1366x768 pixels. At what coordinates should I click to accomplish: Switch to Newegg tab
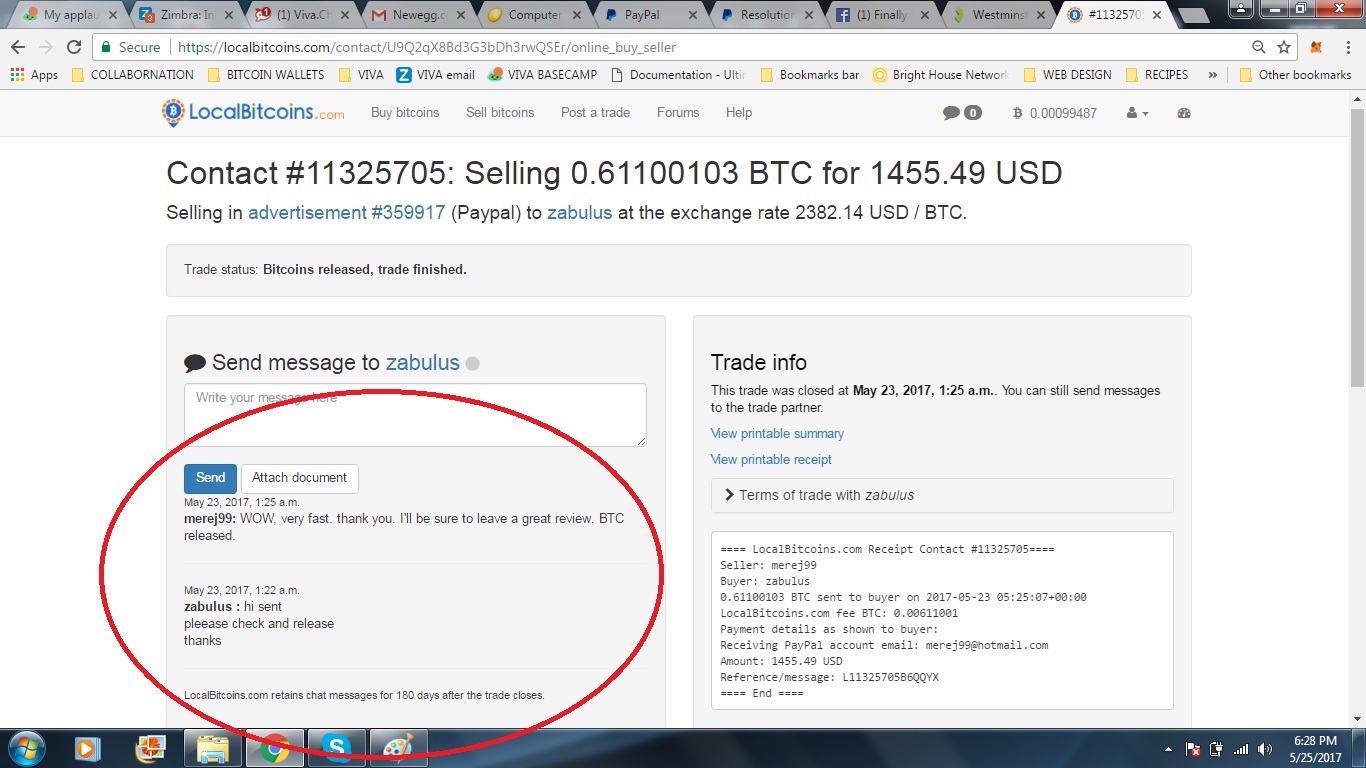[417, 15]
